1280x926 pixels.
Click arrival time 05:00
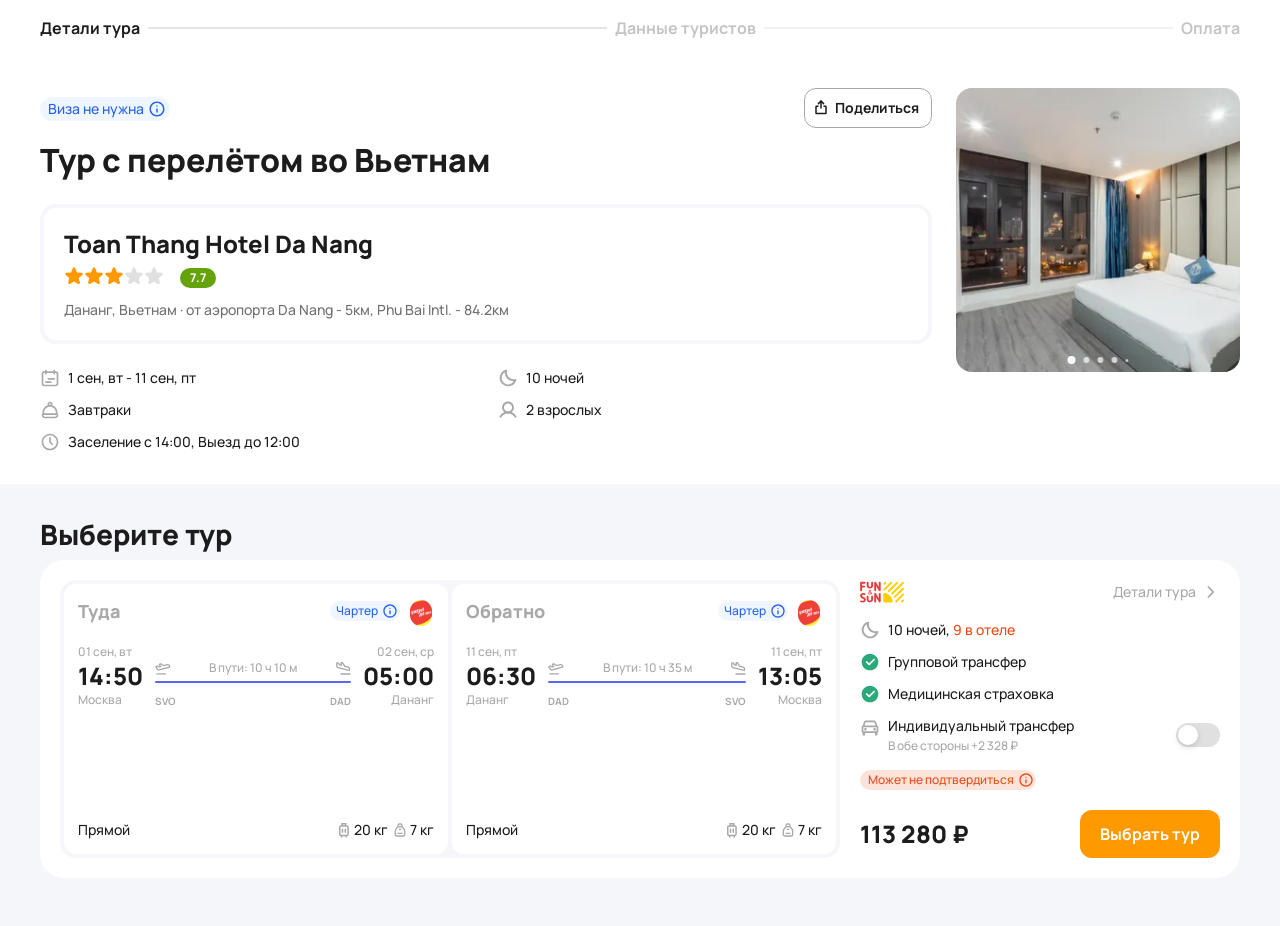tap(399, 676)
